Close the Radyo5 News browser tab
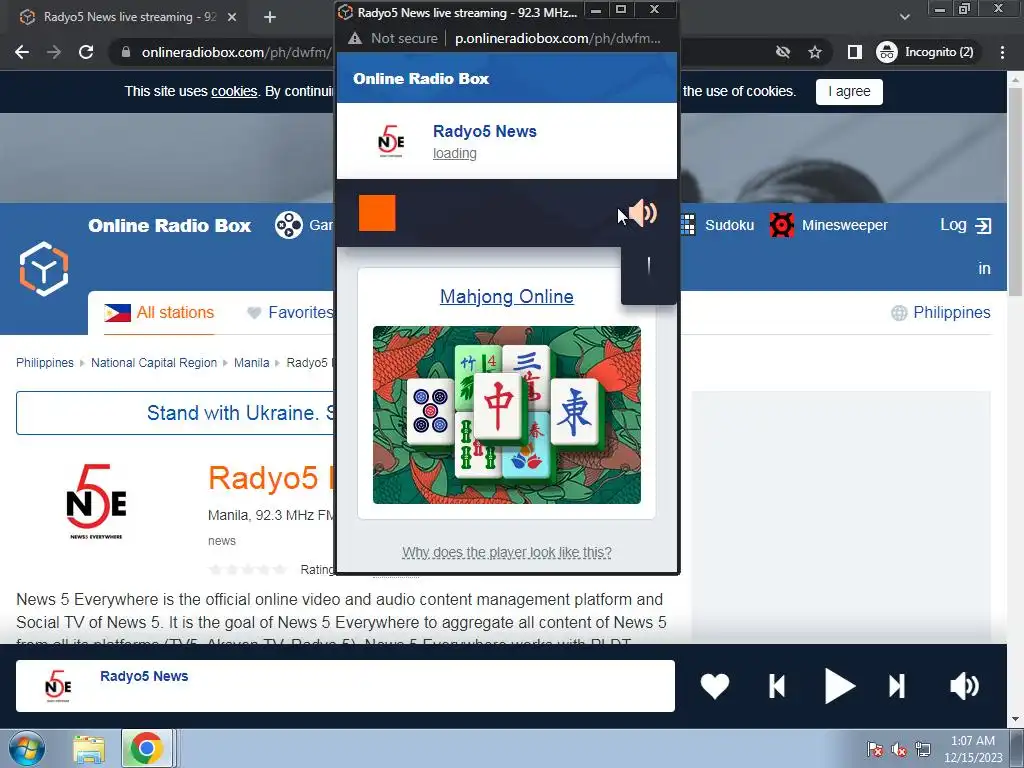Screen dimensions: 1024x768 pos(232,18)
